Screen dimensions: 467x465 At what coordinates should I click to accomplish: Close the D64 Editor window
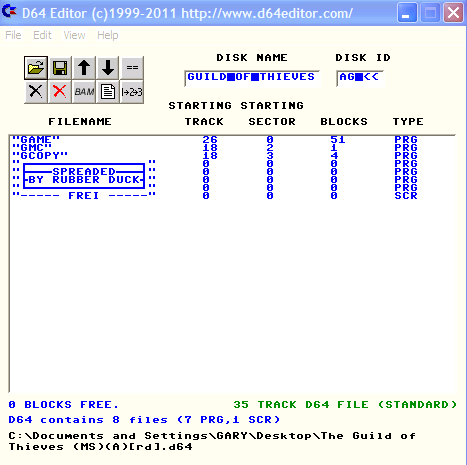point(453,13)
